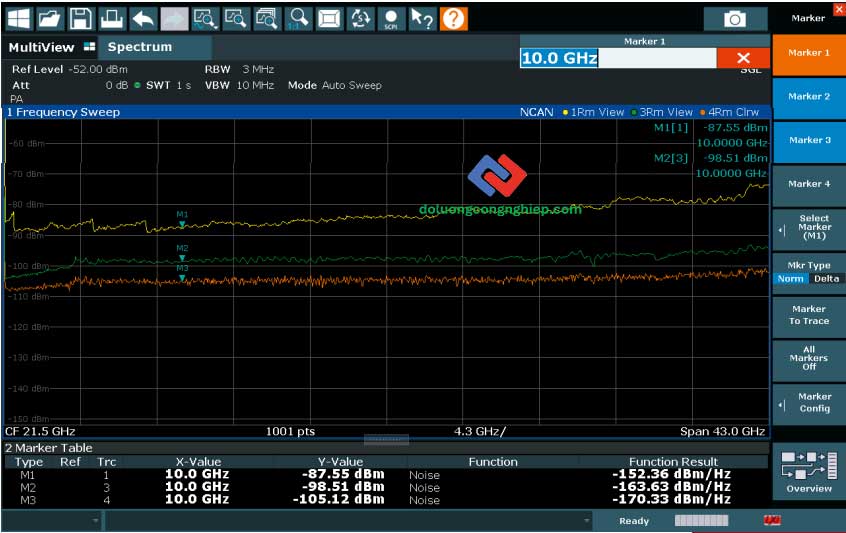The height and width of the screenshot is (533, 846).
Task: Set marker type to Delta
Action: pyautogui.click(x=826, y=278)
